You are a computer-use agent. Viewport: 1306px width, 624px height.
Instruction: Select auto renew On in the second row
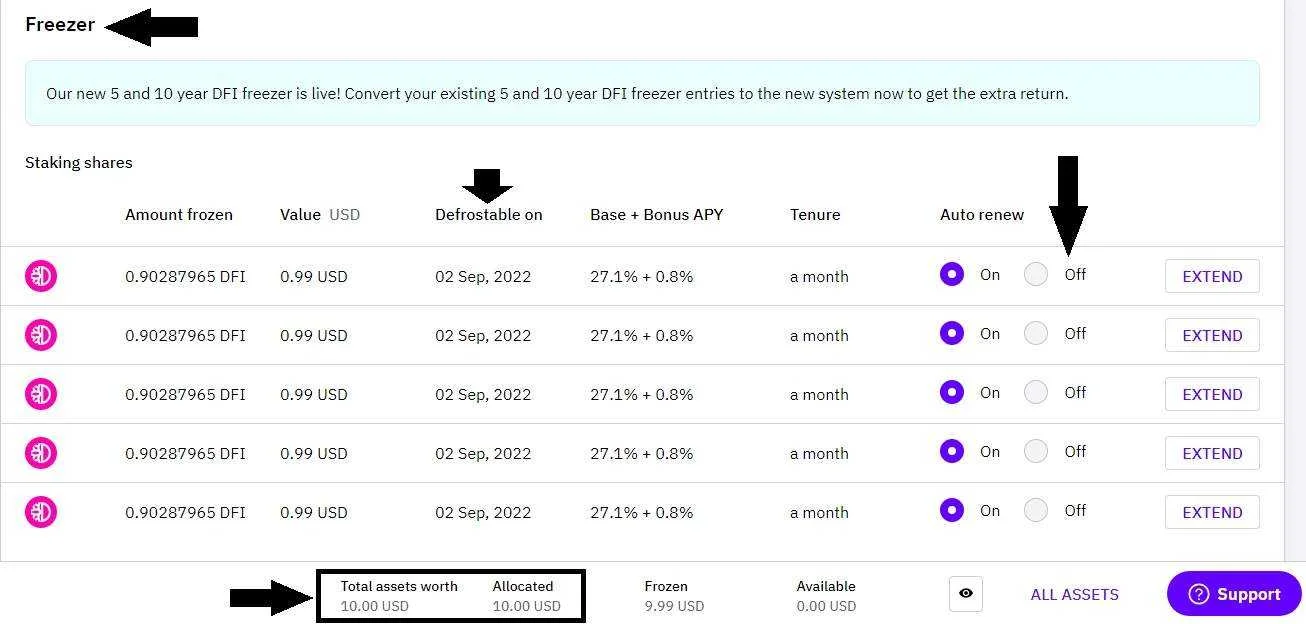click(x=952, y=333)
